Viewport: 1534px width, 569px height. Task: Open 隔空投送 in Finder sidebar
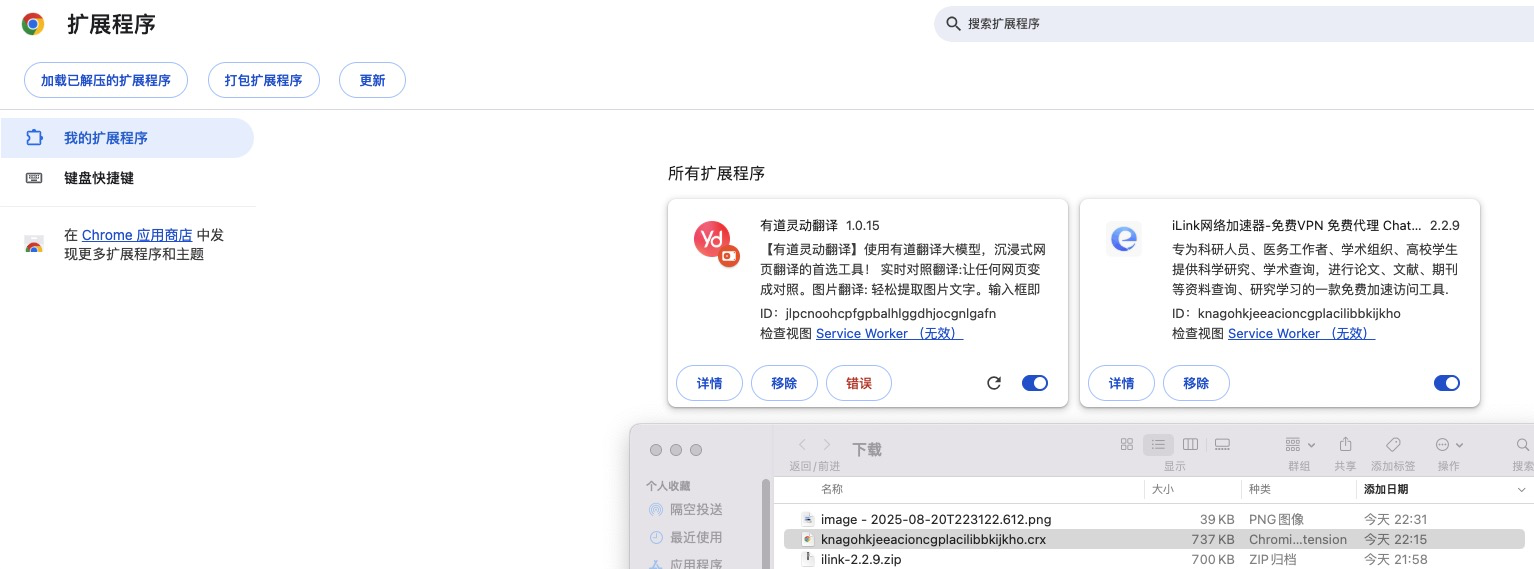click(686, 510)
